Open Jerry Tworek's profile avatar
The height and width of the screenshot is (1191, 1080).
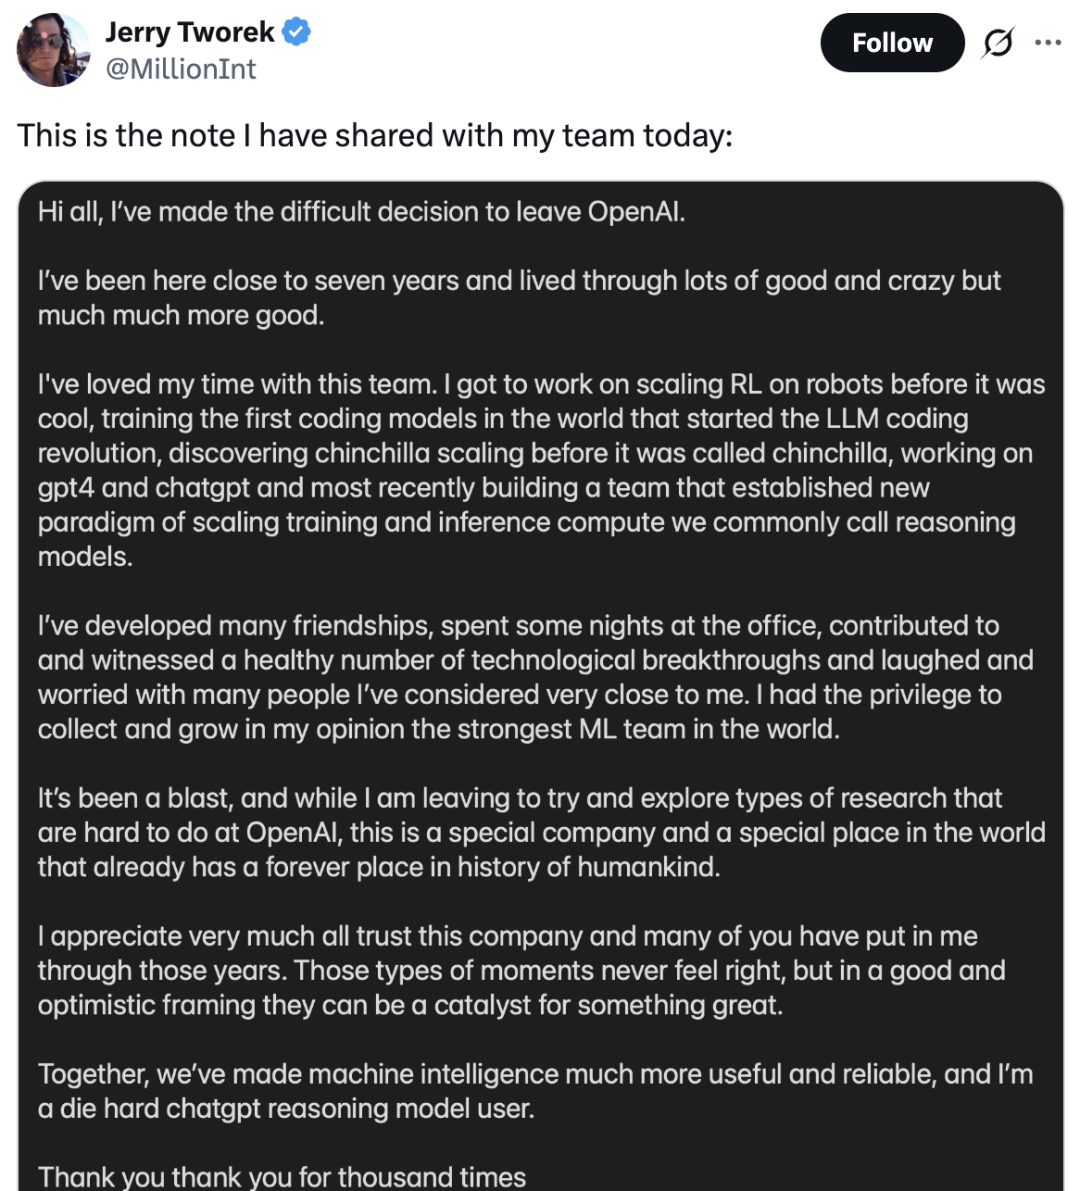pyautogui.click(x=53, y=50)
